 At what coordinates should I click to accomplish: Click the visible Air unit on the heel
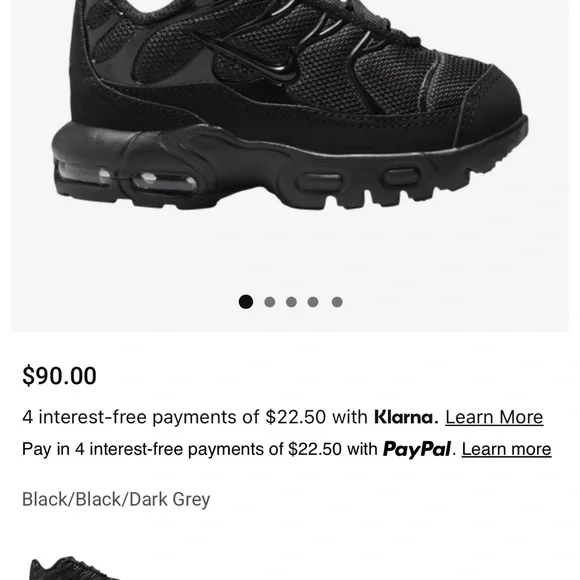(128, 178)
